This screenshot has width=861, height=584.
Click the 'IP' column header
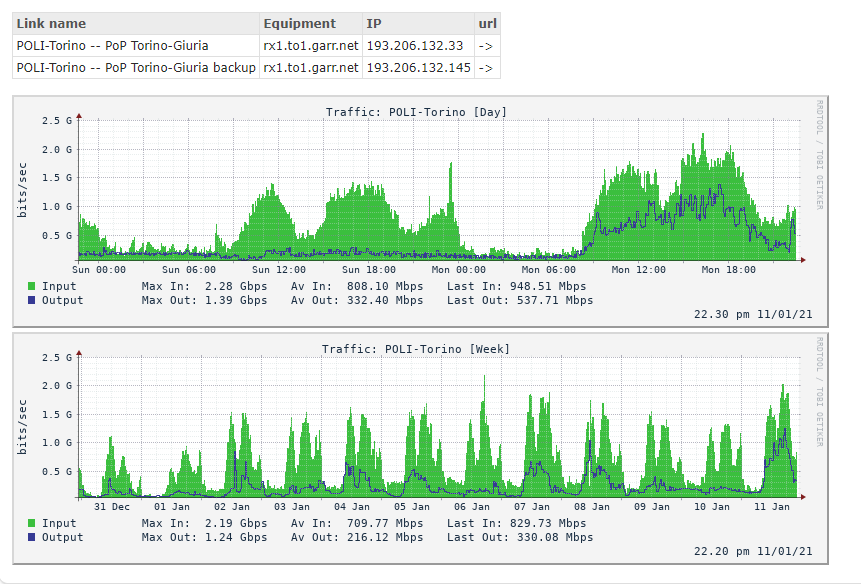click(374, 23)
